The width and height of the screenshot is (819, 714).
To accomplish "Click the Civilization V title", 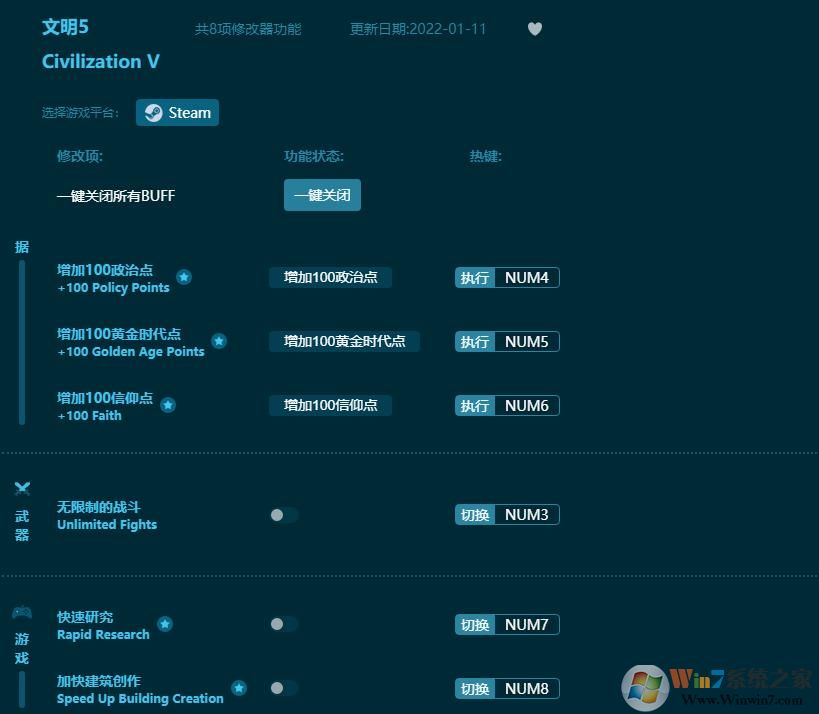I will pyautogui.click(x=101, y=62).
